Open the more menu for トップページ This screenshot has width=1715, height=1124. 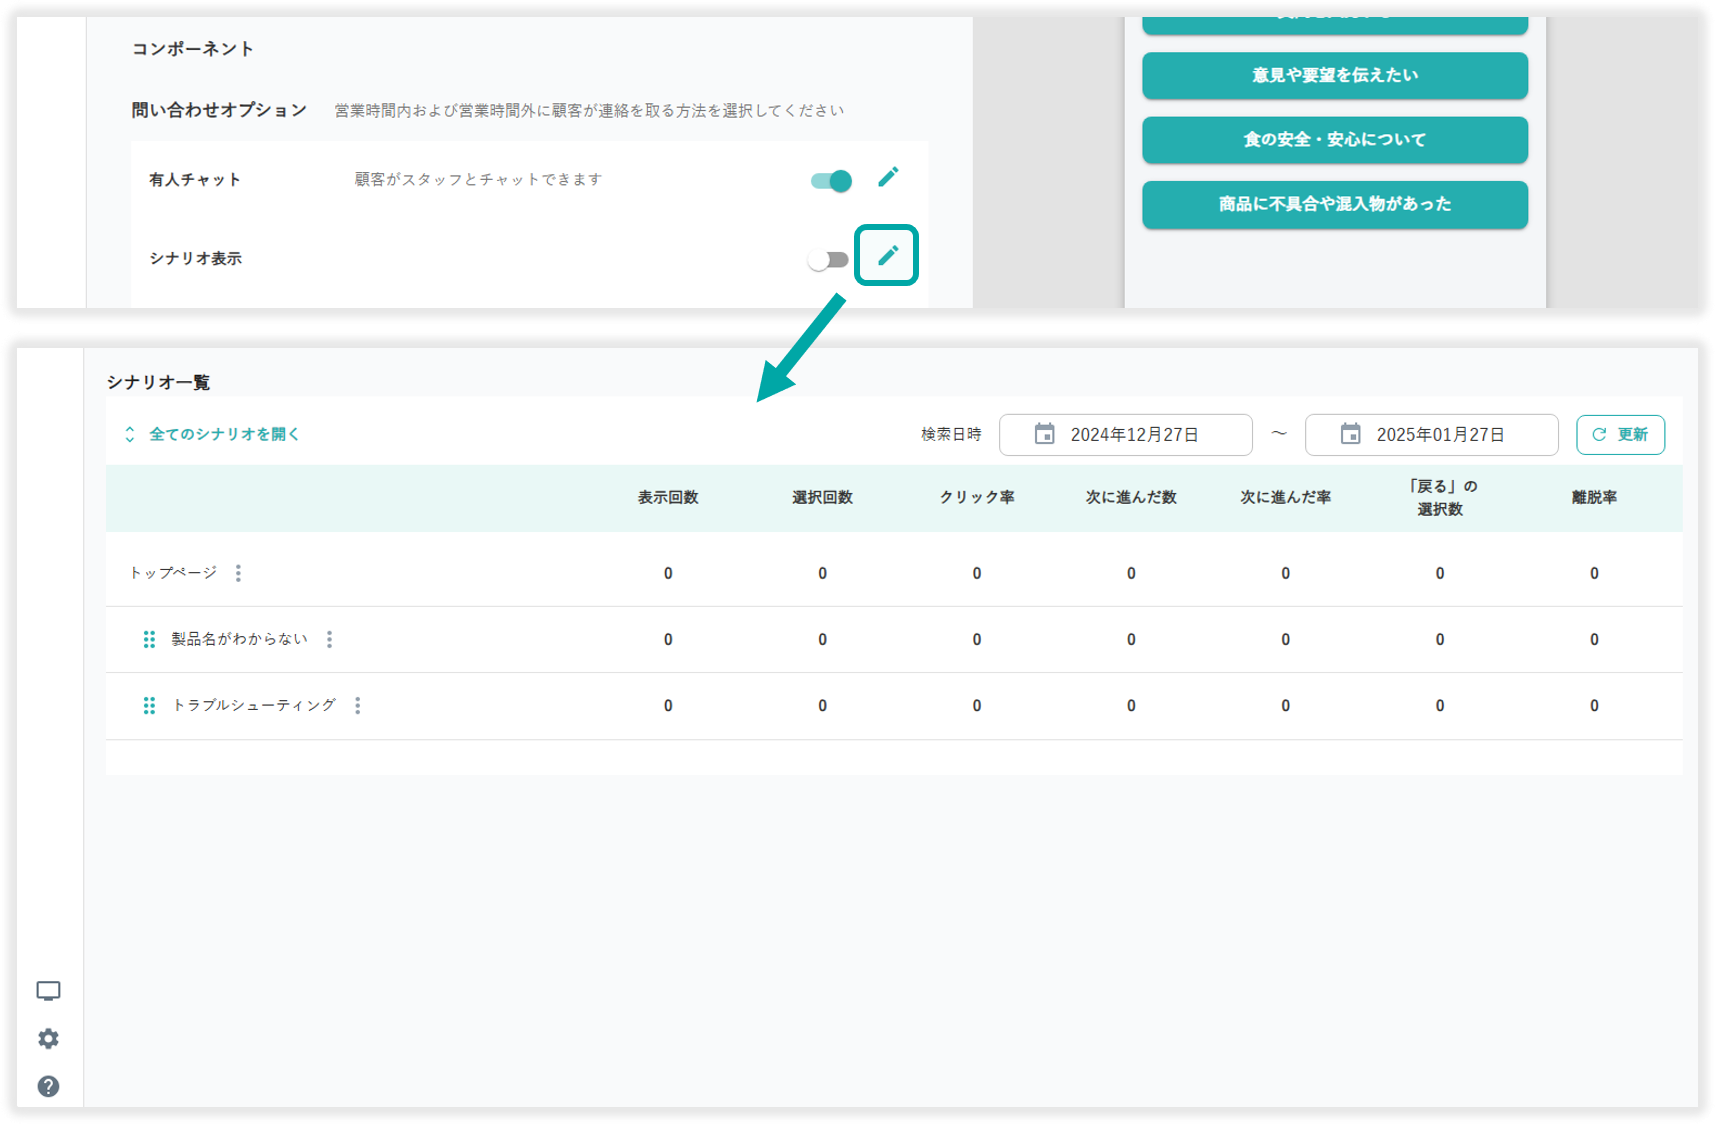238,573
